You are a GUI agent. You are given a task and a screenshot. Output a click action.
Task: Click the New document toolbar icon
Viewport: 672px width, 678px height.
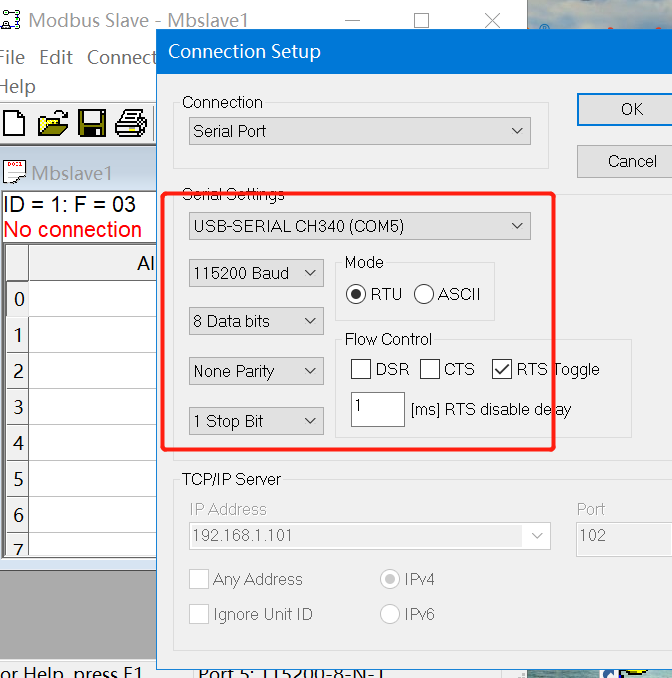coord(14,123)
